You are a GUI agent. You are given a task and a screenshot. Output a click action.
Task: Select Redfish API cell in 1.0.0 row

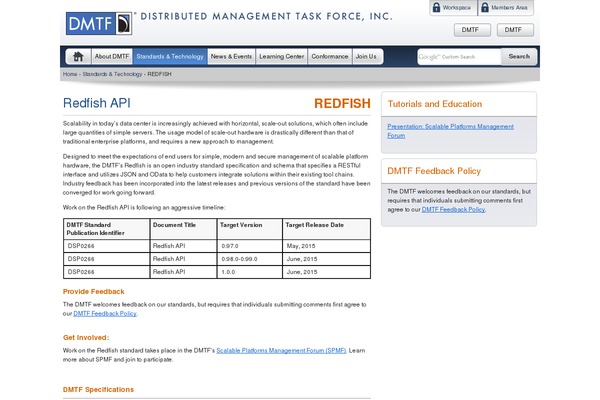pos(183,272)
